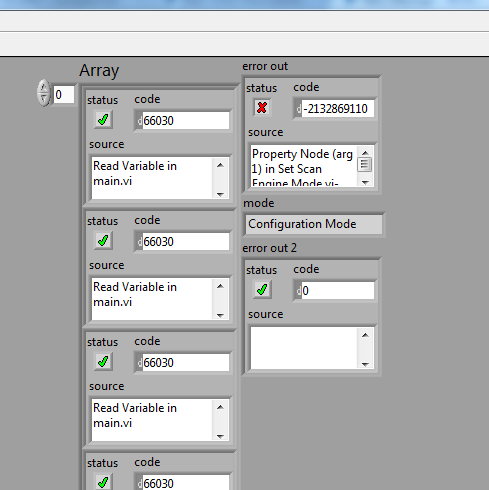Click scroll-up arrow of error out 2 source
The width and height of the screenshot is (489, 490).
365,335
